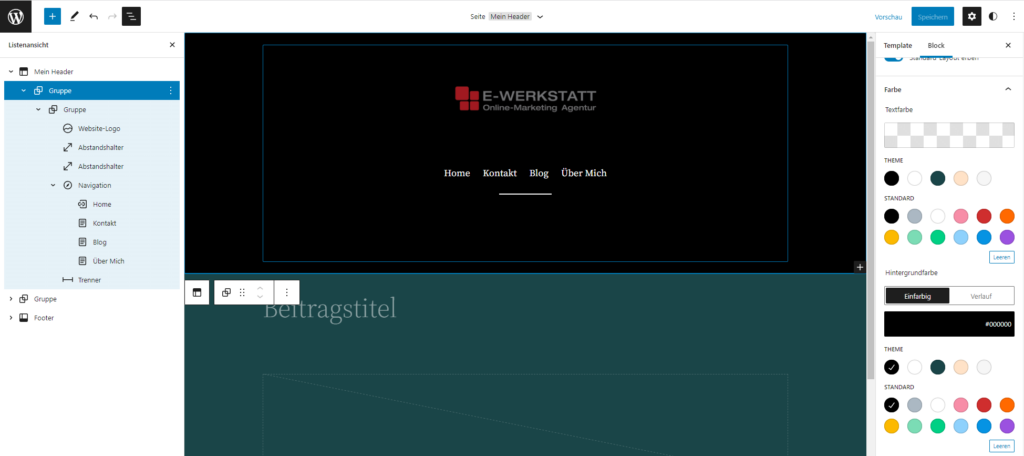Click Leeren under text color
Screen dimensions: 1024x456
(x=1002, y=257)
